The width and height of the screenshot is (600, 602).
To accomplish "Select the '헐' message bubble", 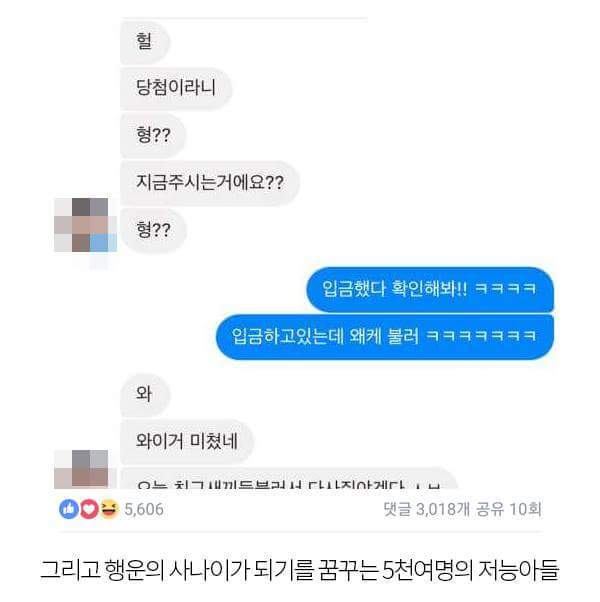I will 145,41.
